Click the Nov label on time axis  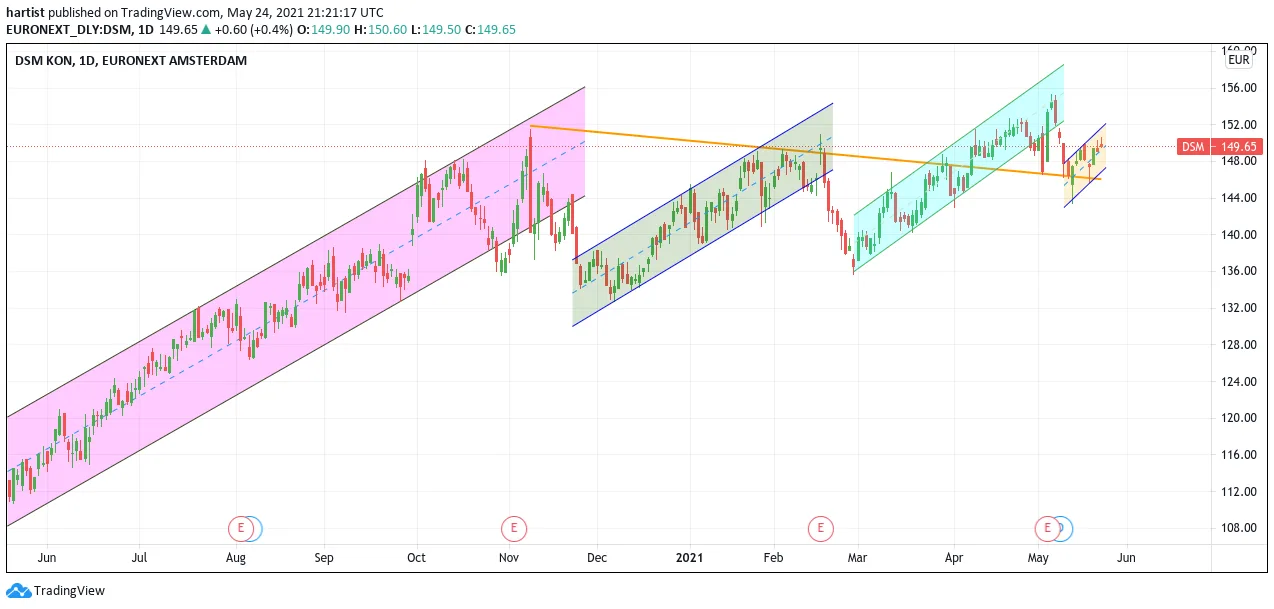point(510,557)
